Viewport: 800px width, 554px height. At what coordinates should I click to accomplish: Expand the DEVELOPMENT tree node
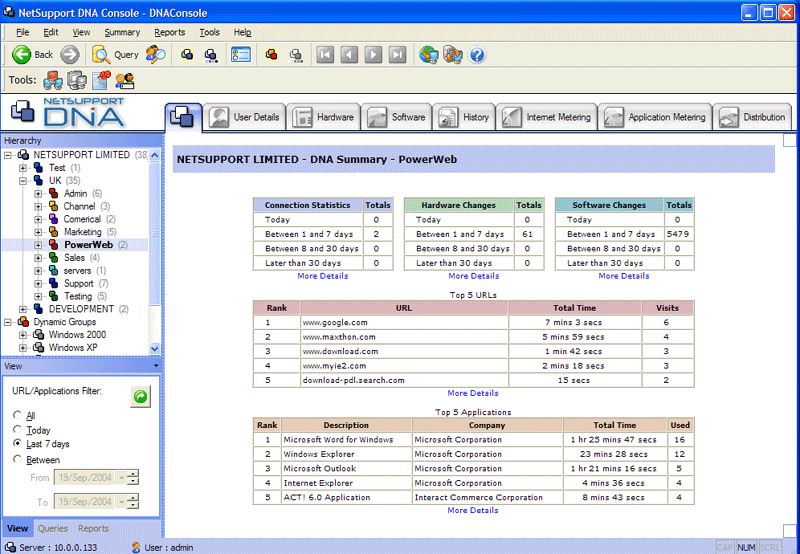click(23, 309)
